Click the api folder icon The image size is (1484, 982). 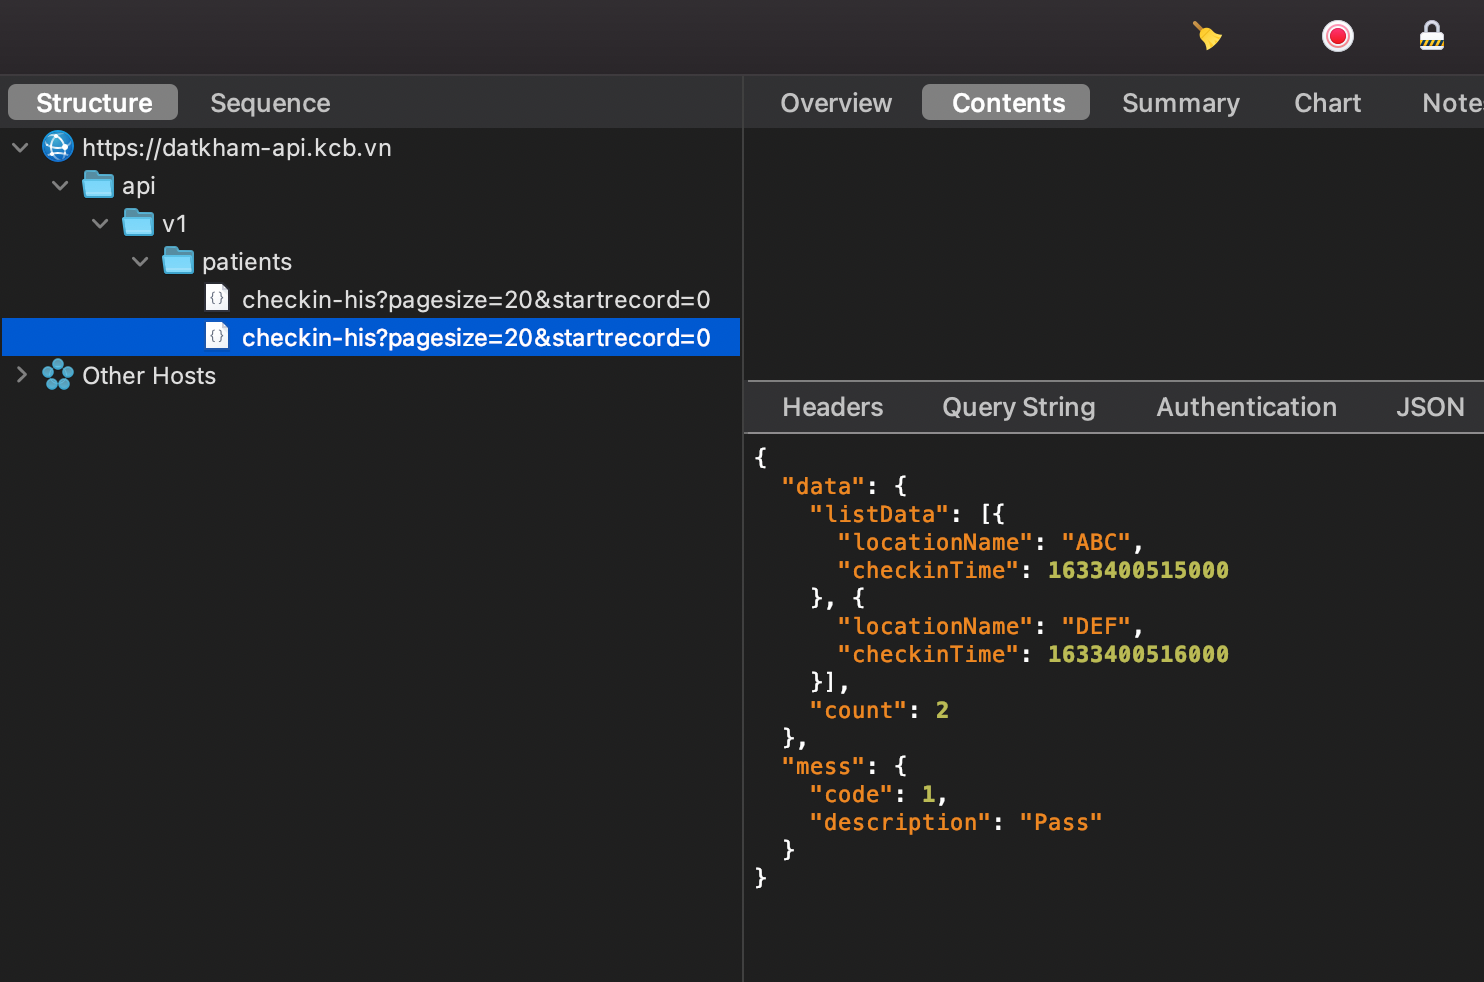[98, 185]
